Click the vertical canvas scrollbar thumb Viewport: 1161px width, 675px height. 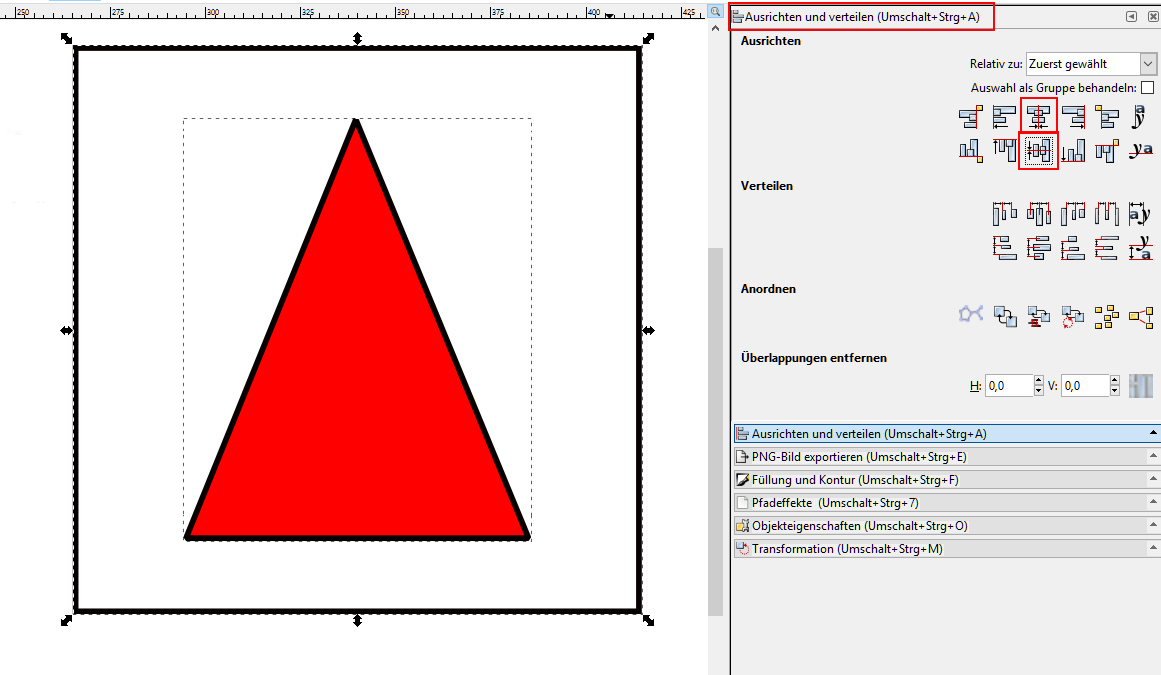[715, 431]
